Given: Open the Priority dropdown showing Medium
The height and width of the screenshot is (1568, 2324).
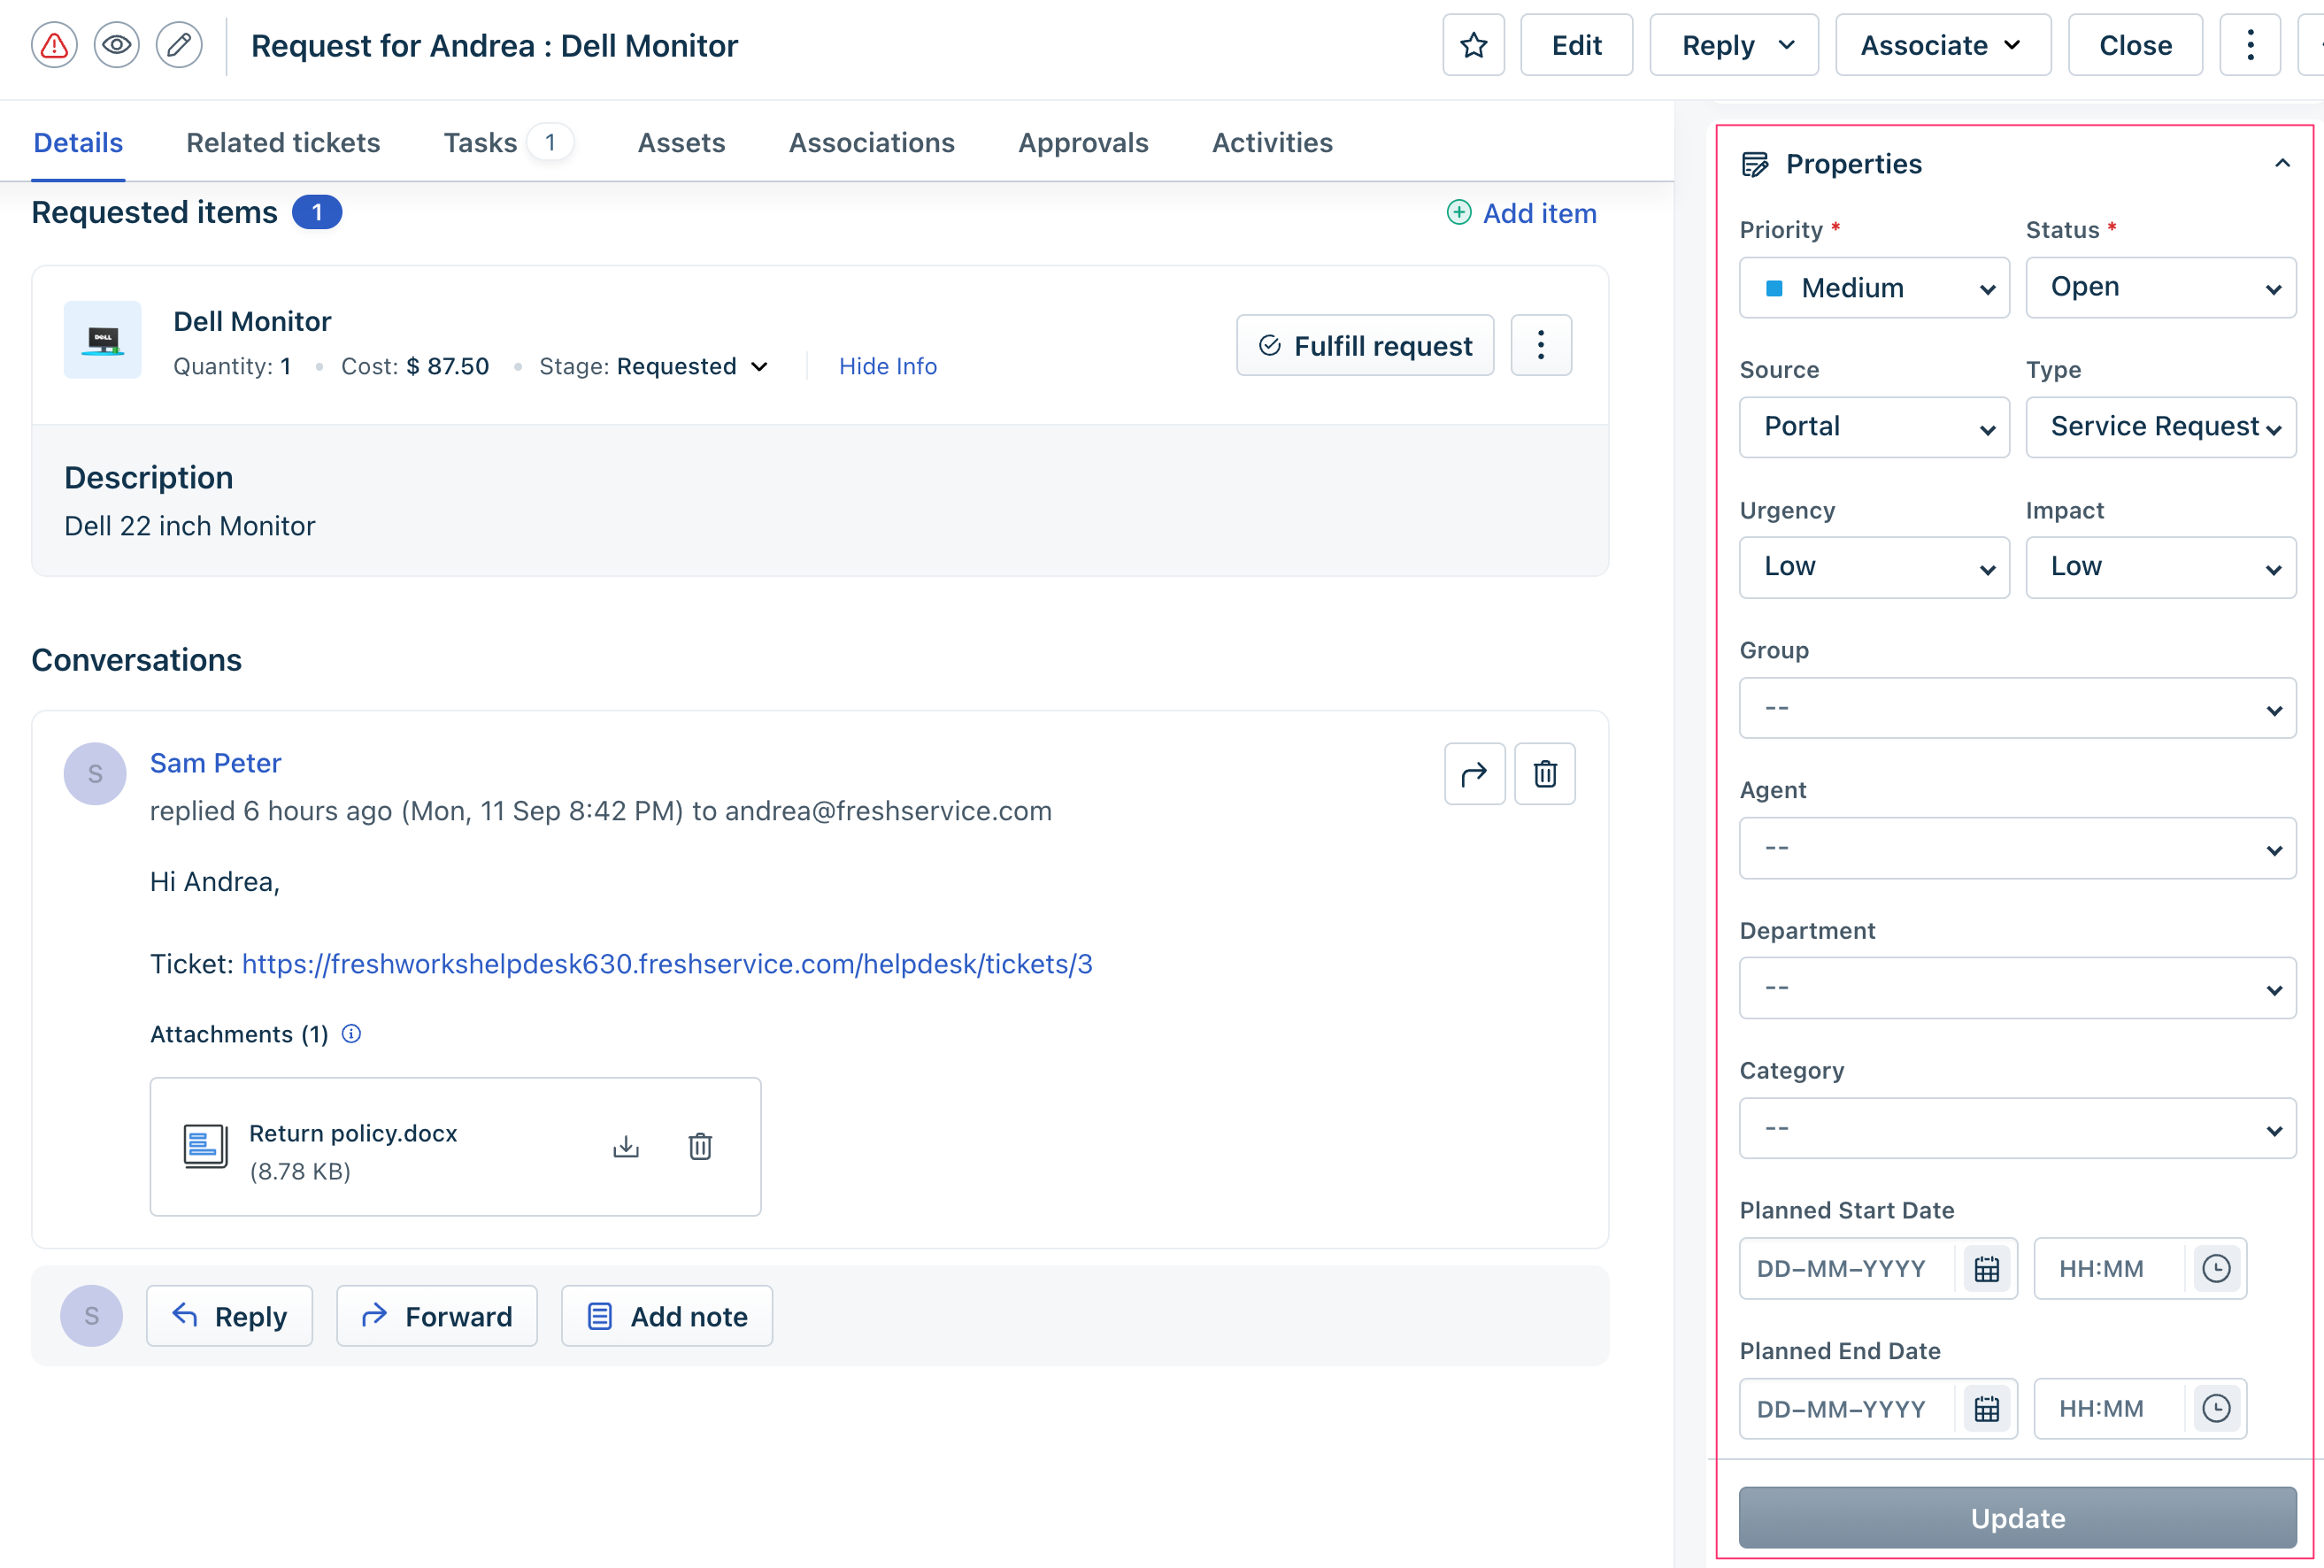Looking at the screenshot, I should pyautogui.click(x=1874, y=288).
